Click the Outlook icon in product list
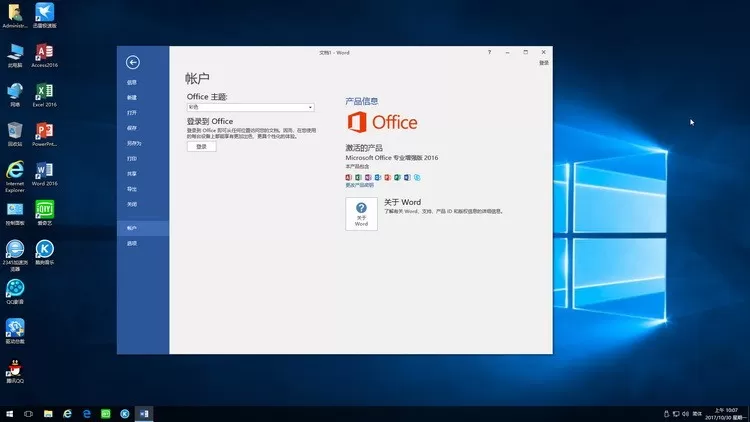This screenshot has width=750, height=422. pos(378,178)
